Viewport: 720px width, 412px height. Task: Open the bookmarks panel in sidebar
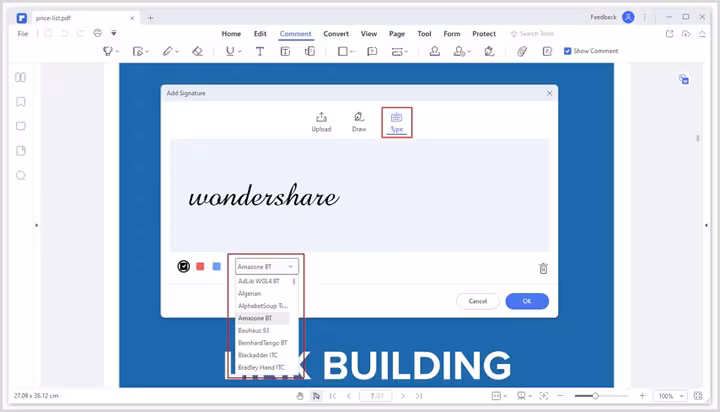pyautogui.click(x=21, y=102)
